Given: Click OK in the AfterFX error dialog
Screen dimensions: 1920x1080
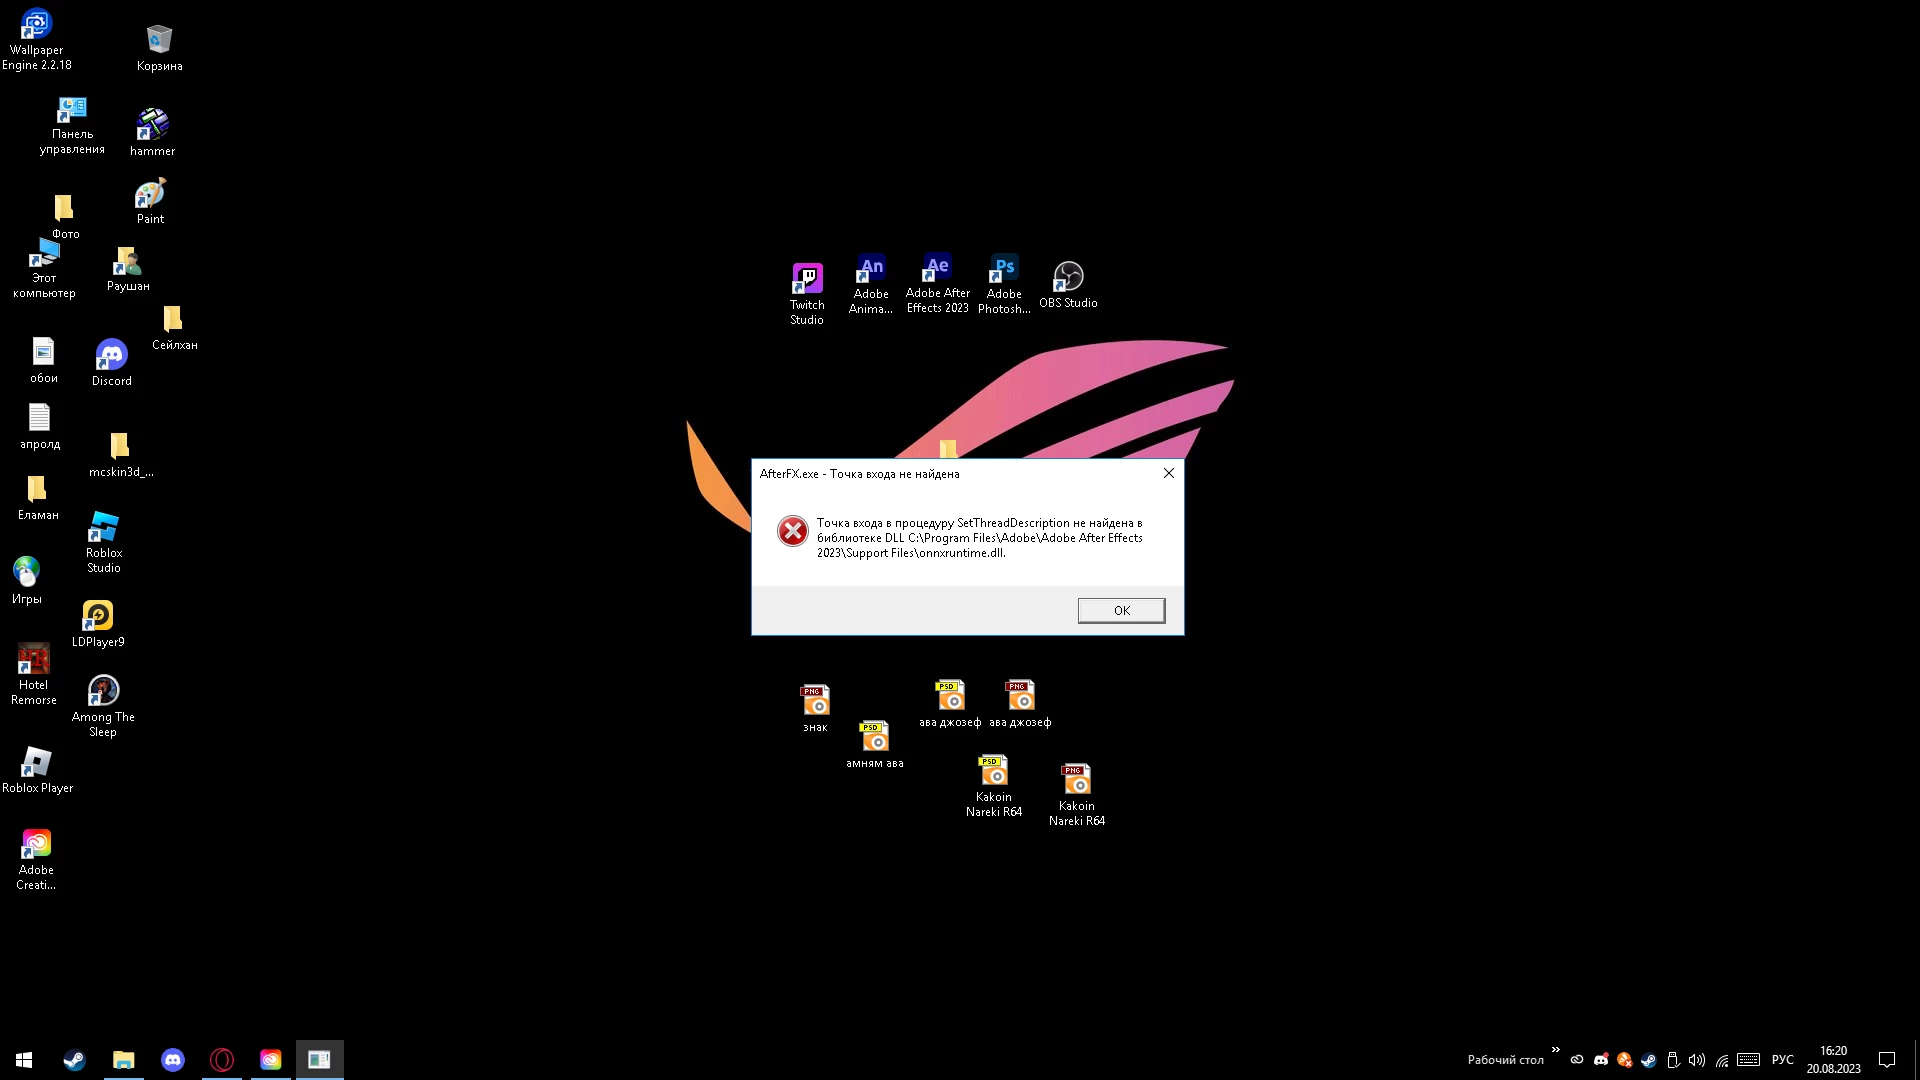Looking at the screenshot, I should point(1121,610).
